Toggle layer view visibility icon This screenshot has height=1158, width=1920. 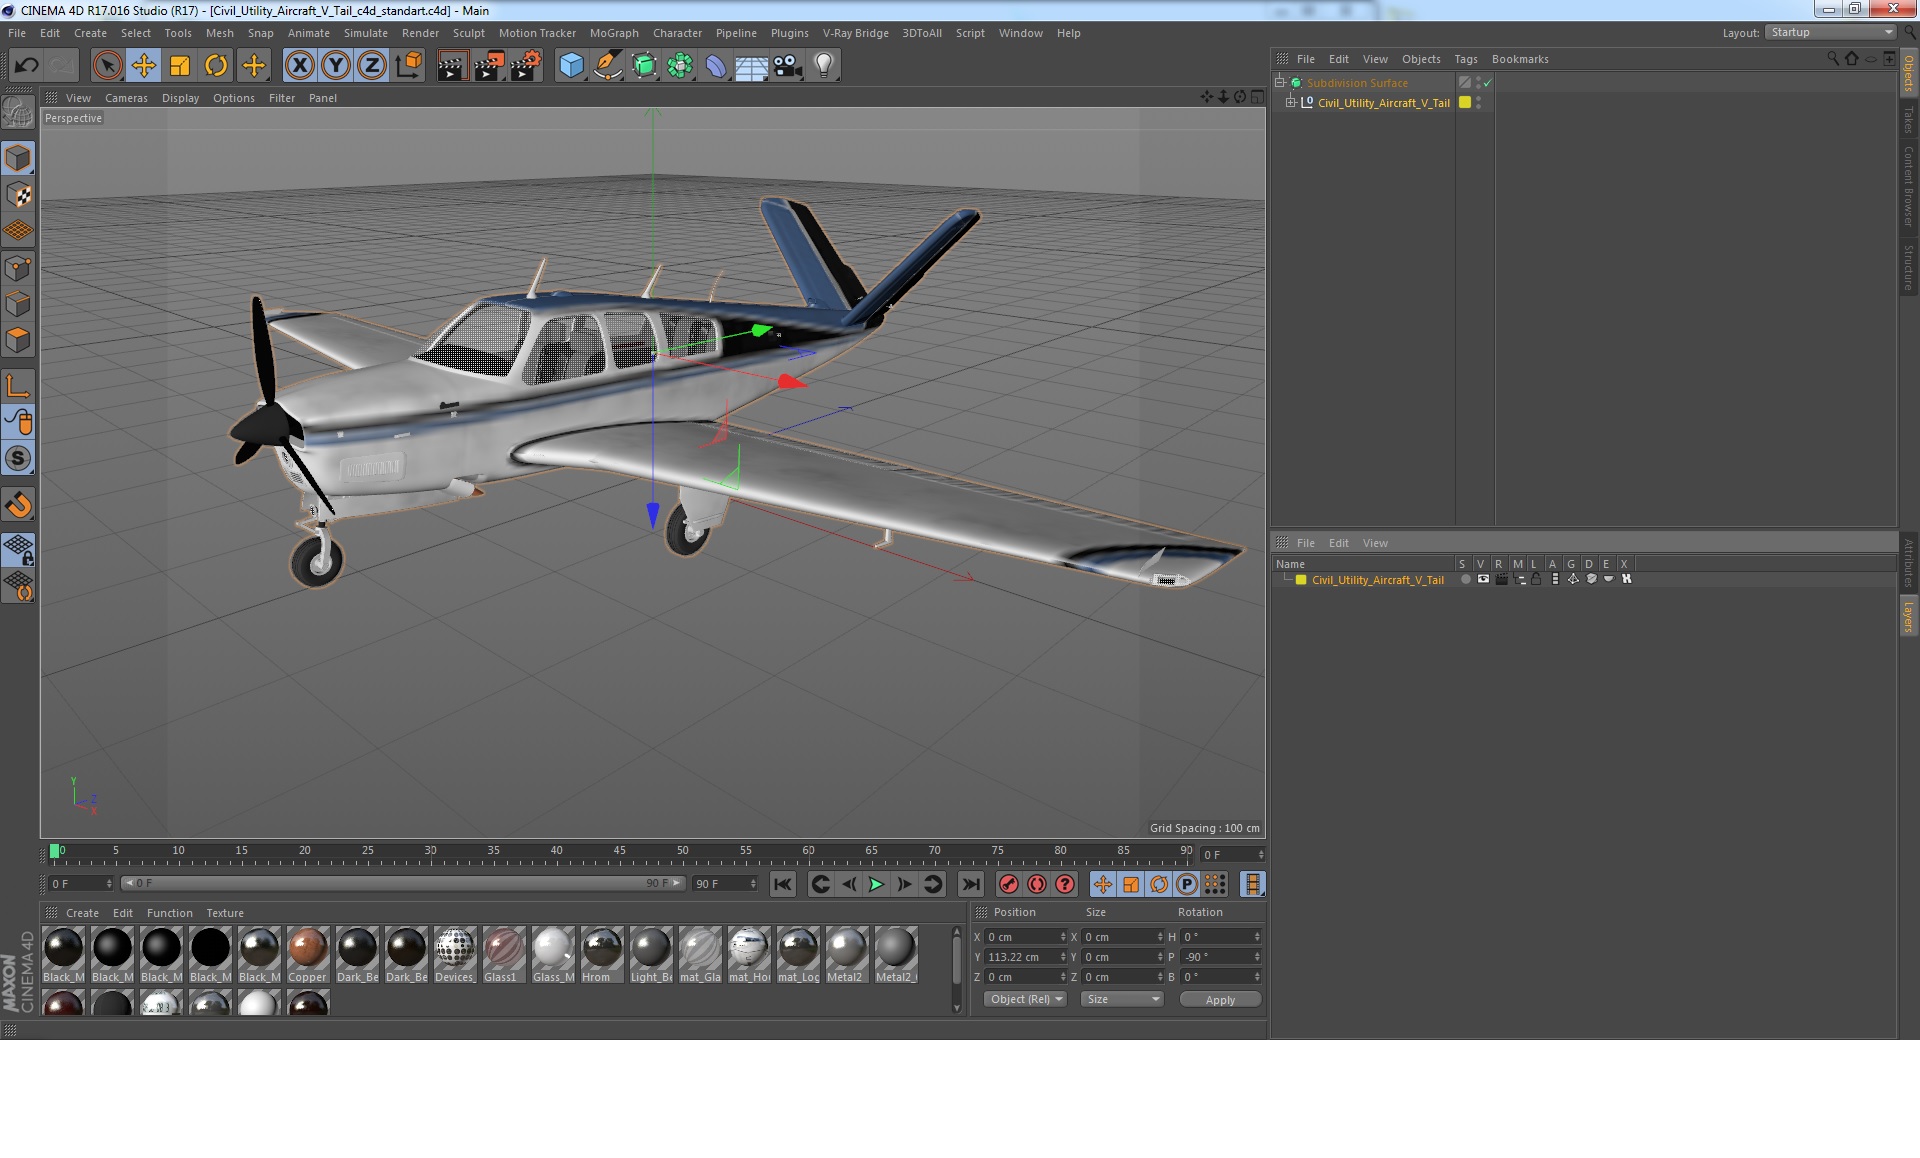pos(1483,580)
